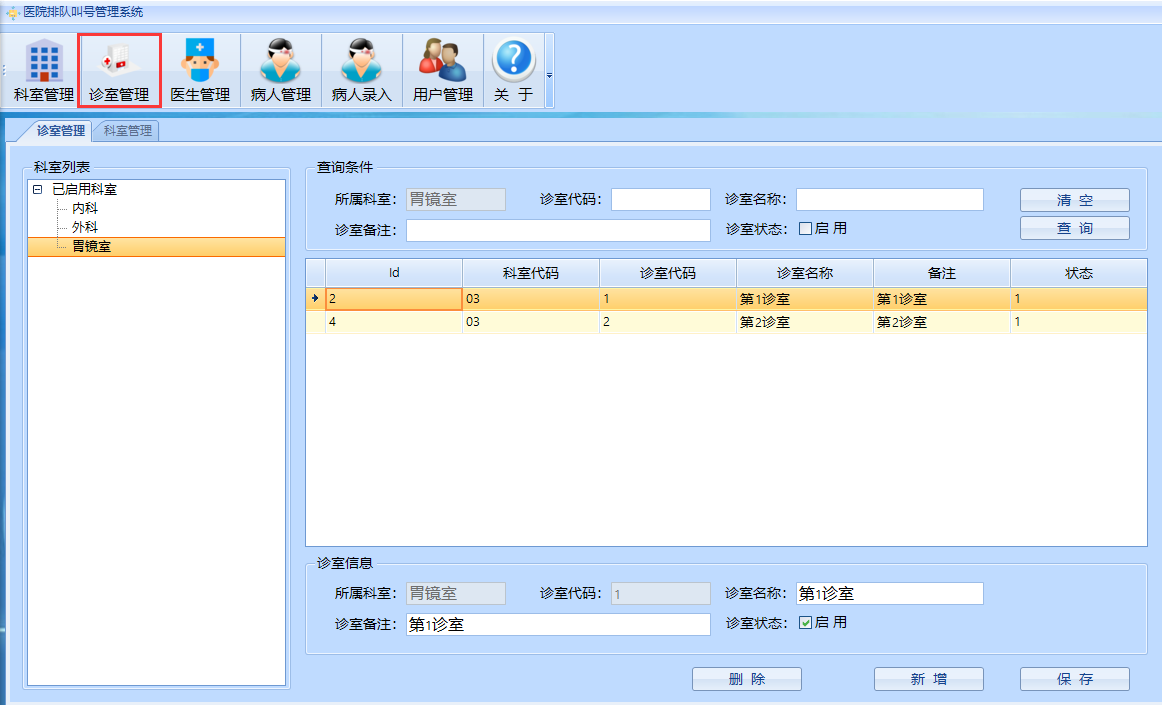Click the query 诊室名称 input field

[x=889, y=199]
